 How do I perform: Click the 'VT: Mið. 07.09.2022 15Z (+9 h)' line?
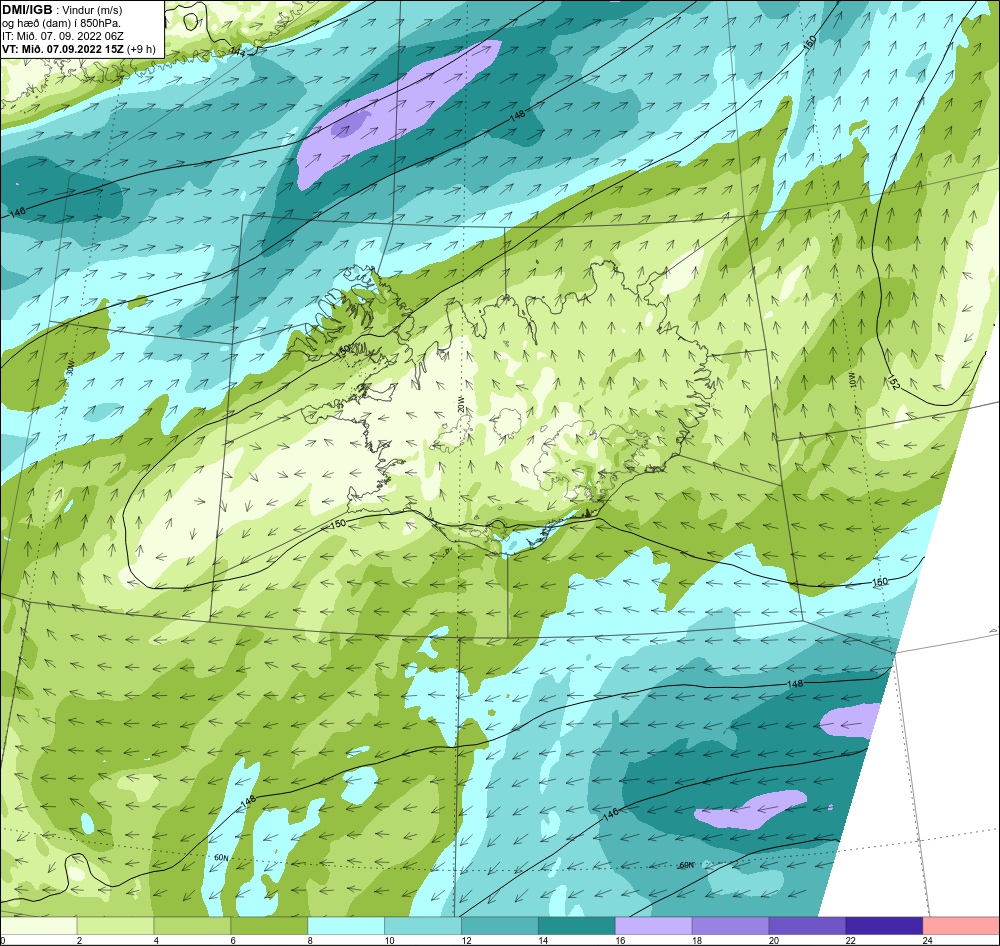click(x=78, y=49)
